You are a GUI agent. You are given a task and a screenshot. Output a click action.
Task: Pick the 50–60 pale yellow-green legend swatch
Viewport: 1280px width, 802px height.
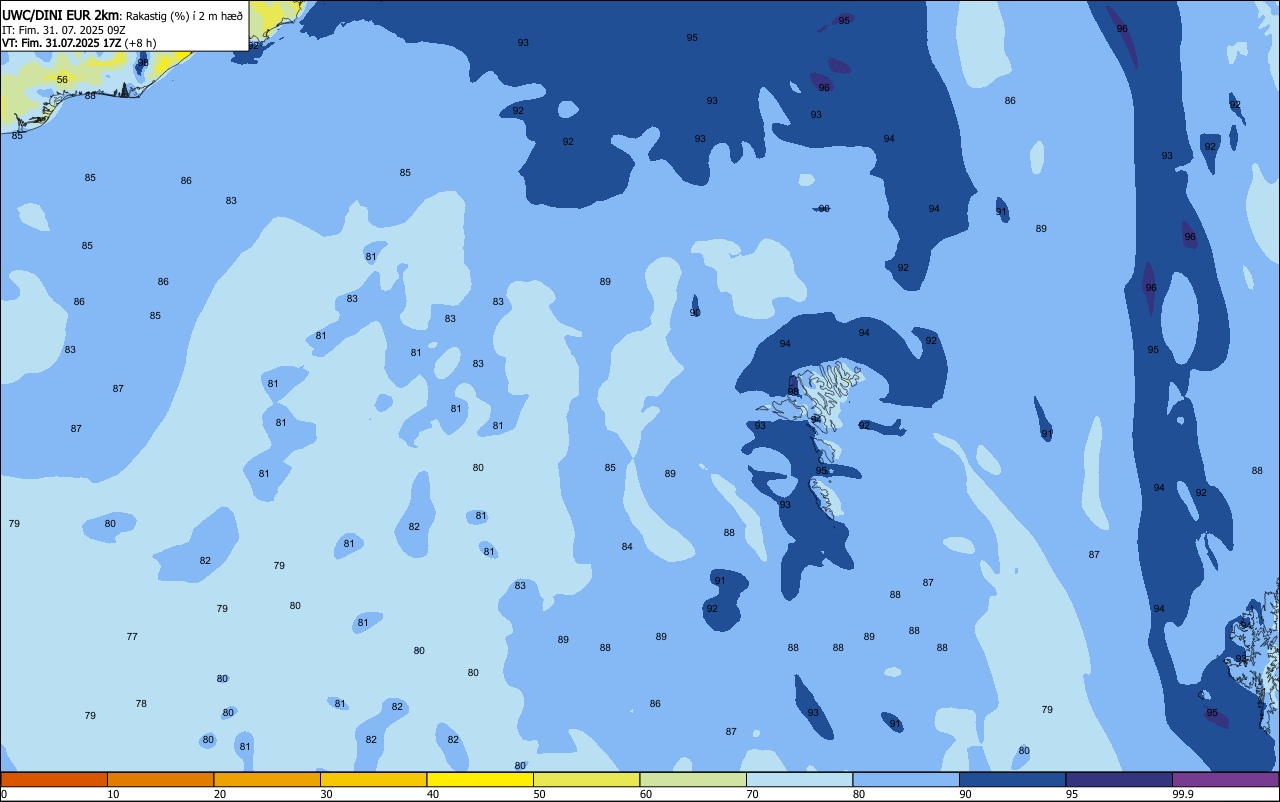pos(586,779)
